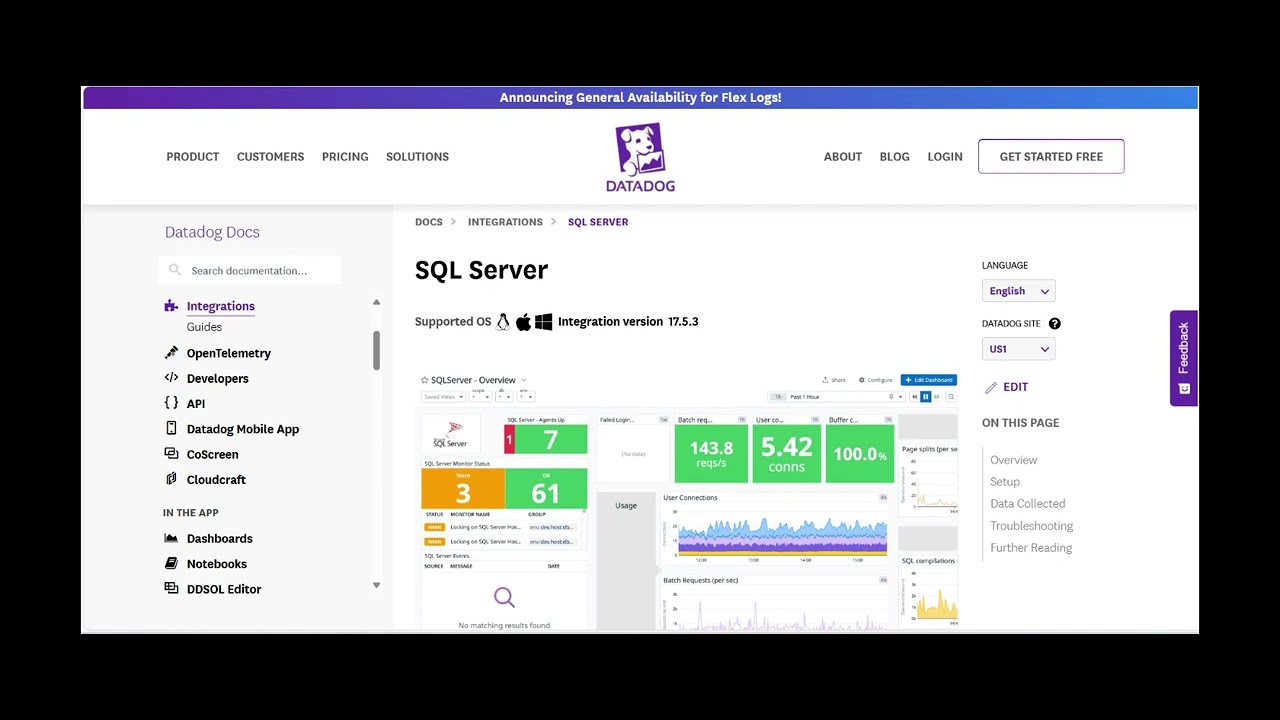Open the OpenTelemetry docs section
Viewport: 1280px width, 720px height.
coord(228,353)
